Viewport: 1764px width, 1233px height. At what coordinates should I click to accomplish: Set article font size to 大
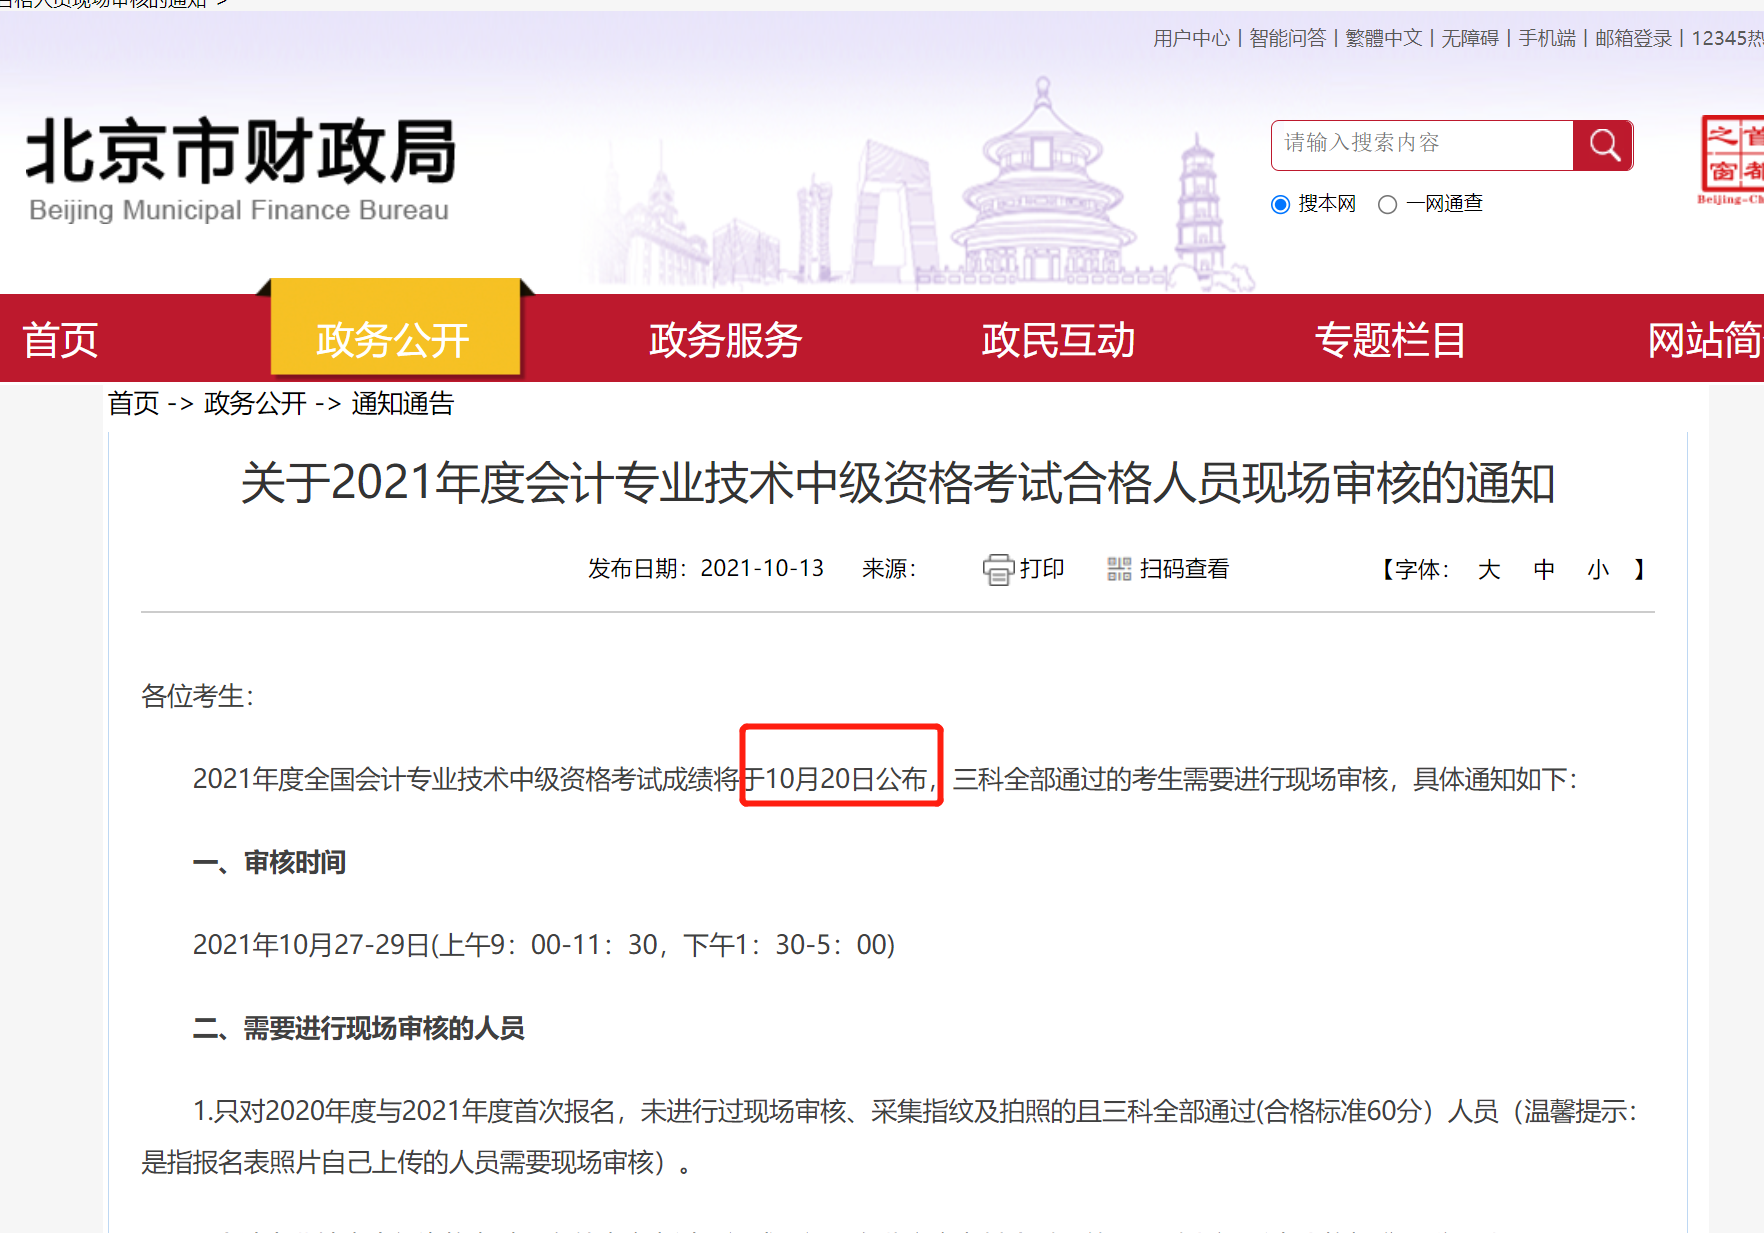1489,569
